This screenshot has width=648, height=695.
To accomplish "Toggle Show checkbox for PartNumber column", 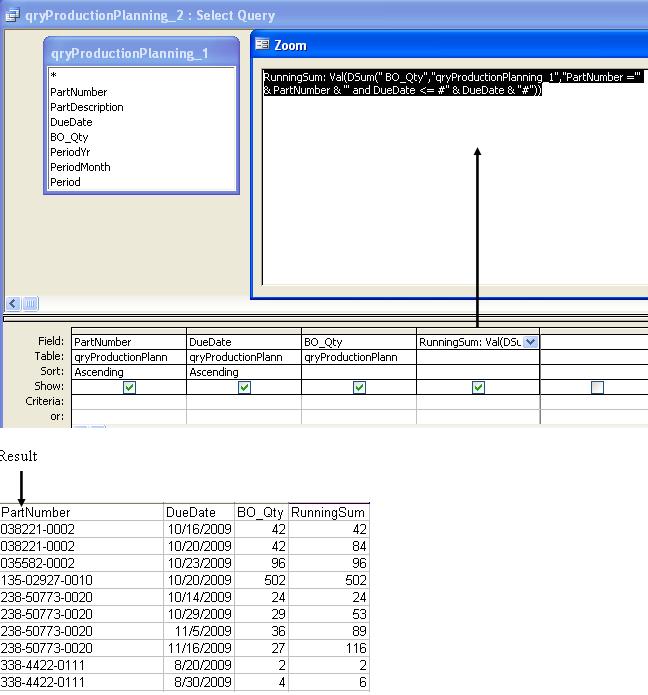I will 129,387.
